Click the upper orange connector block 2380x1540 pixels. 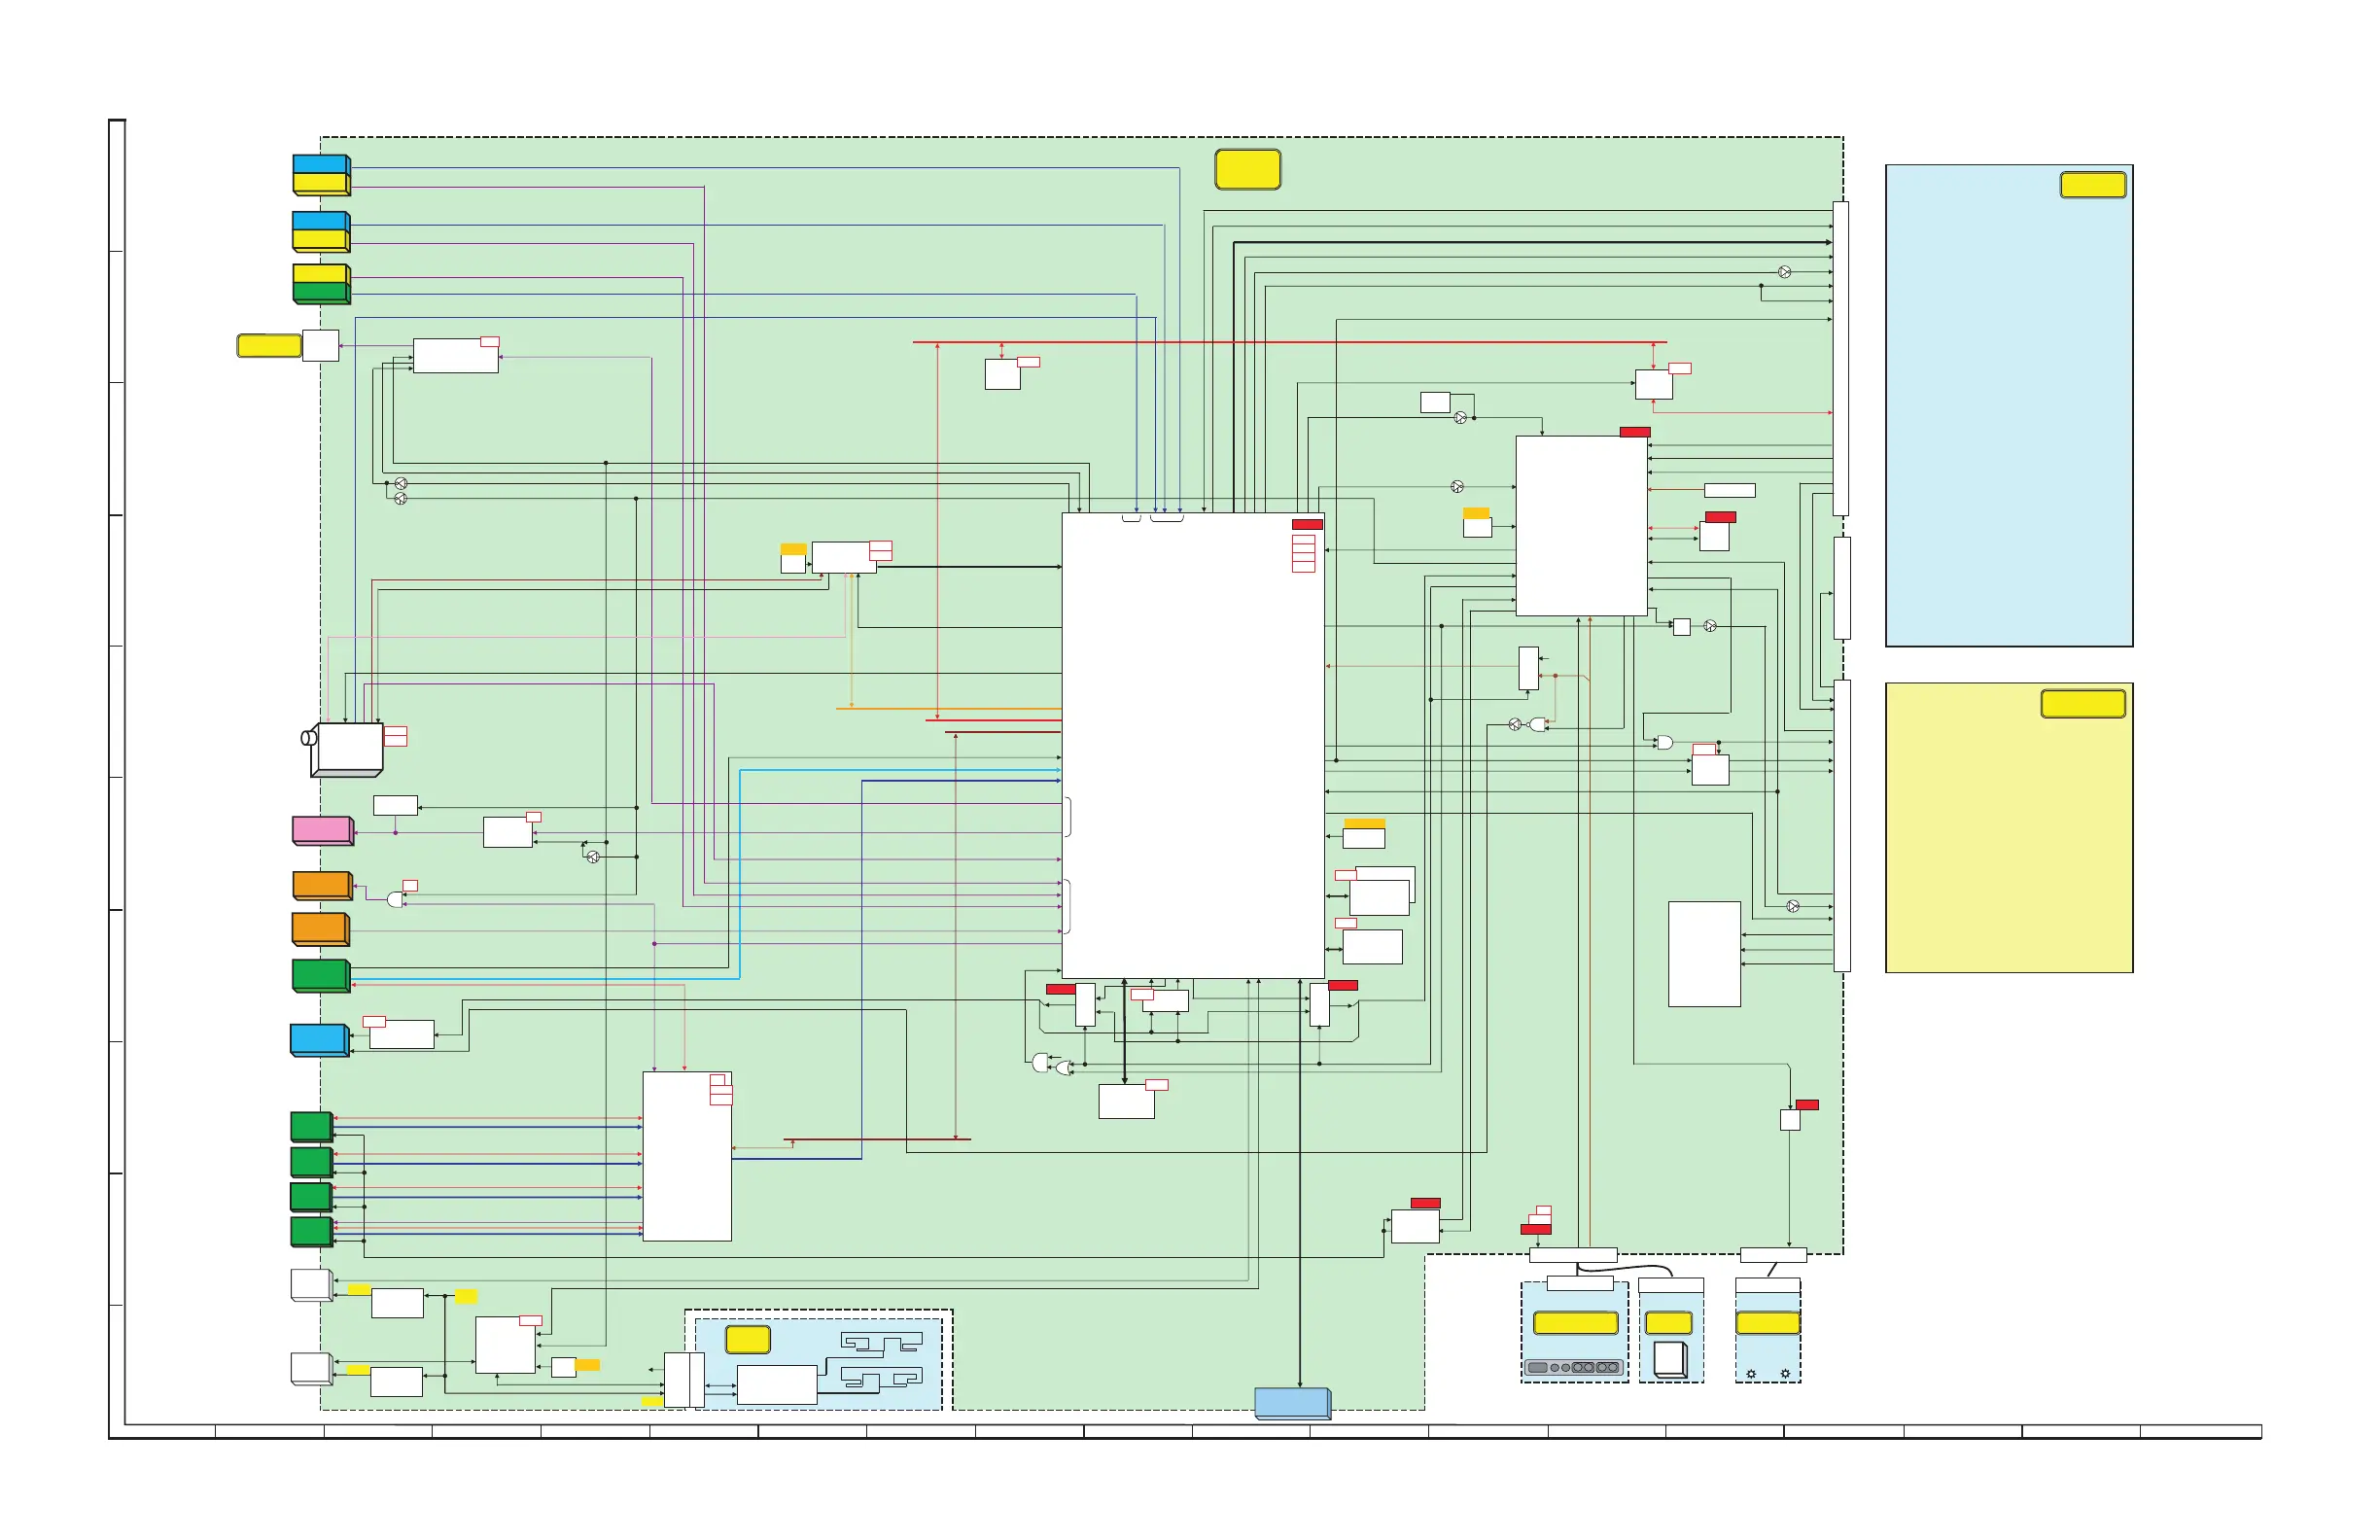[x=322, y=886]
